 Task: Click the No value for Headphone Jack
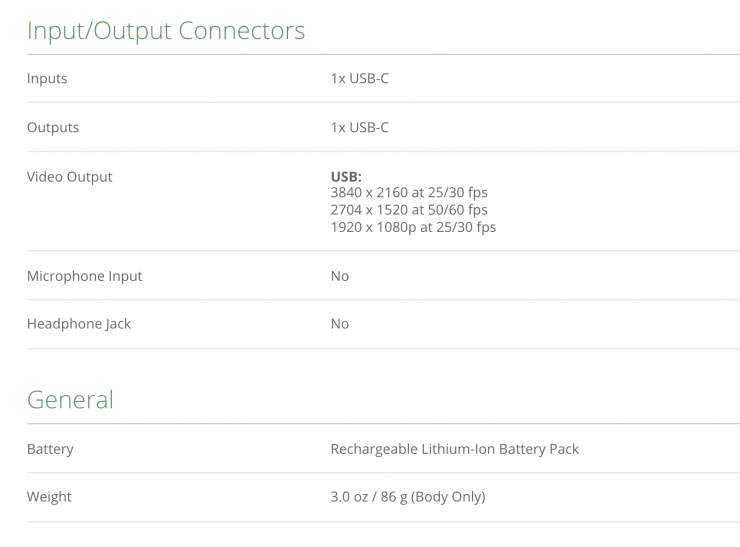click(340, 324)
